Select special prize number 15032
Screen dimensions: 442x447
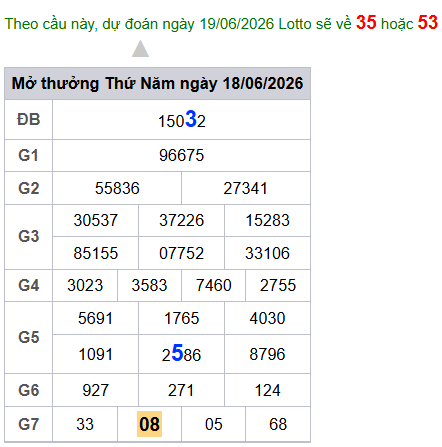(x=182, y=120)
